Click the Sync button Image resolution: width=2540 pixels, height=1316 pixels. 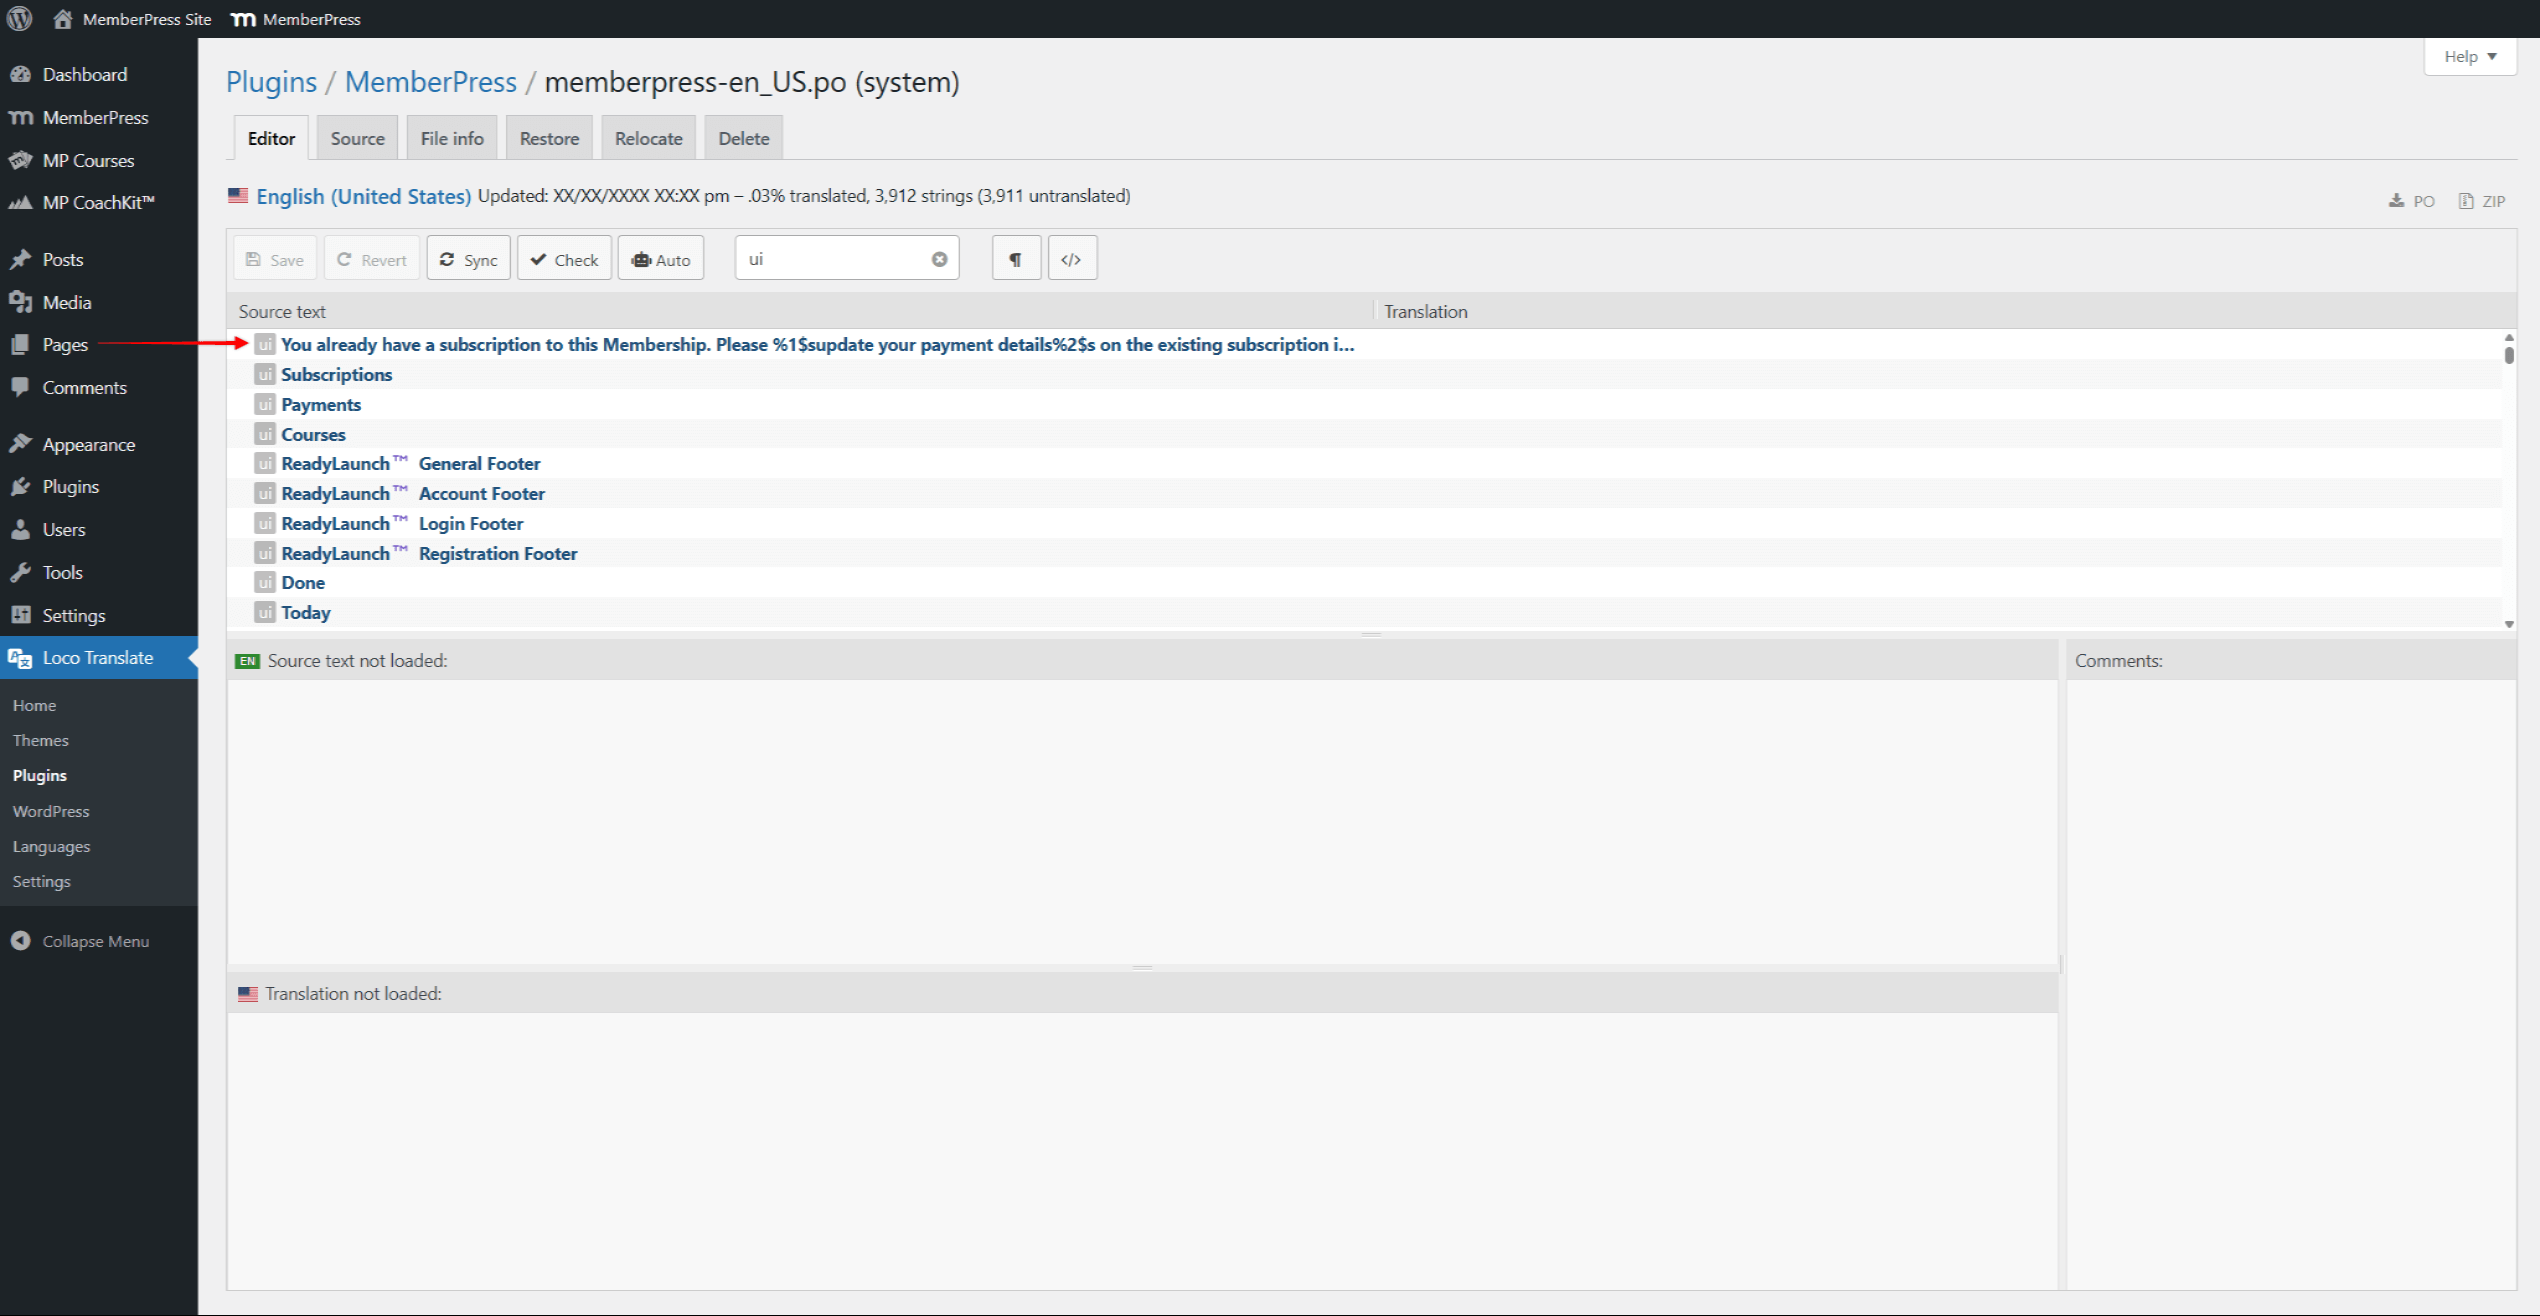click(x=468, y=259)
